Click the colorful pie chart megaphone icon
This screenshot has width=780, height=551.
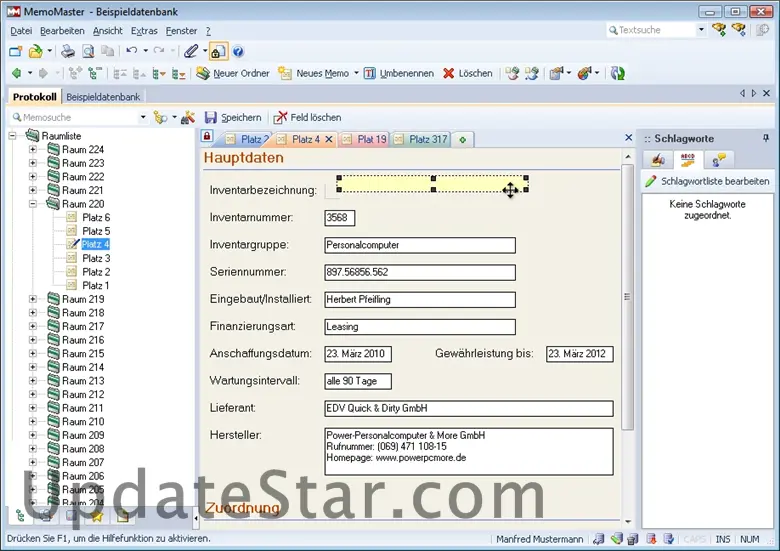[585, 74]
